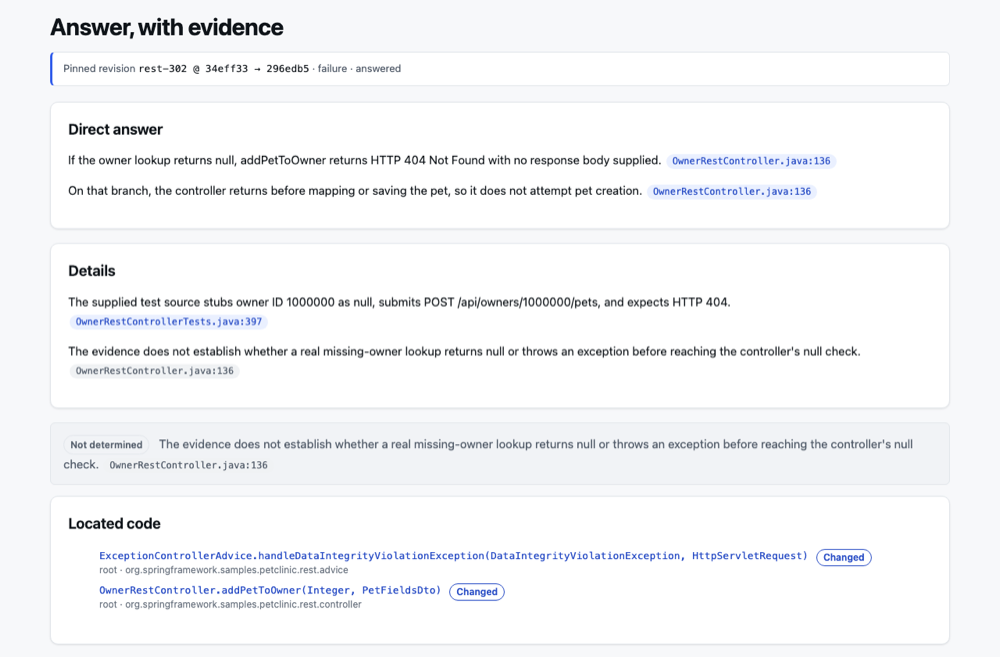Click the Details heading
Viewport: 1000px width, 657px height.
click(92, 271)
